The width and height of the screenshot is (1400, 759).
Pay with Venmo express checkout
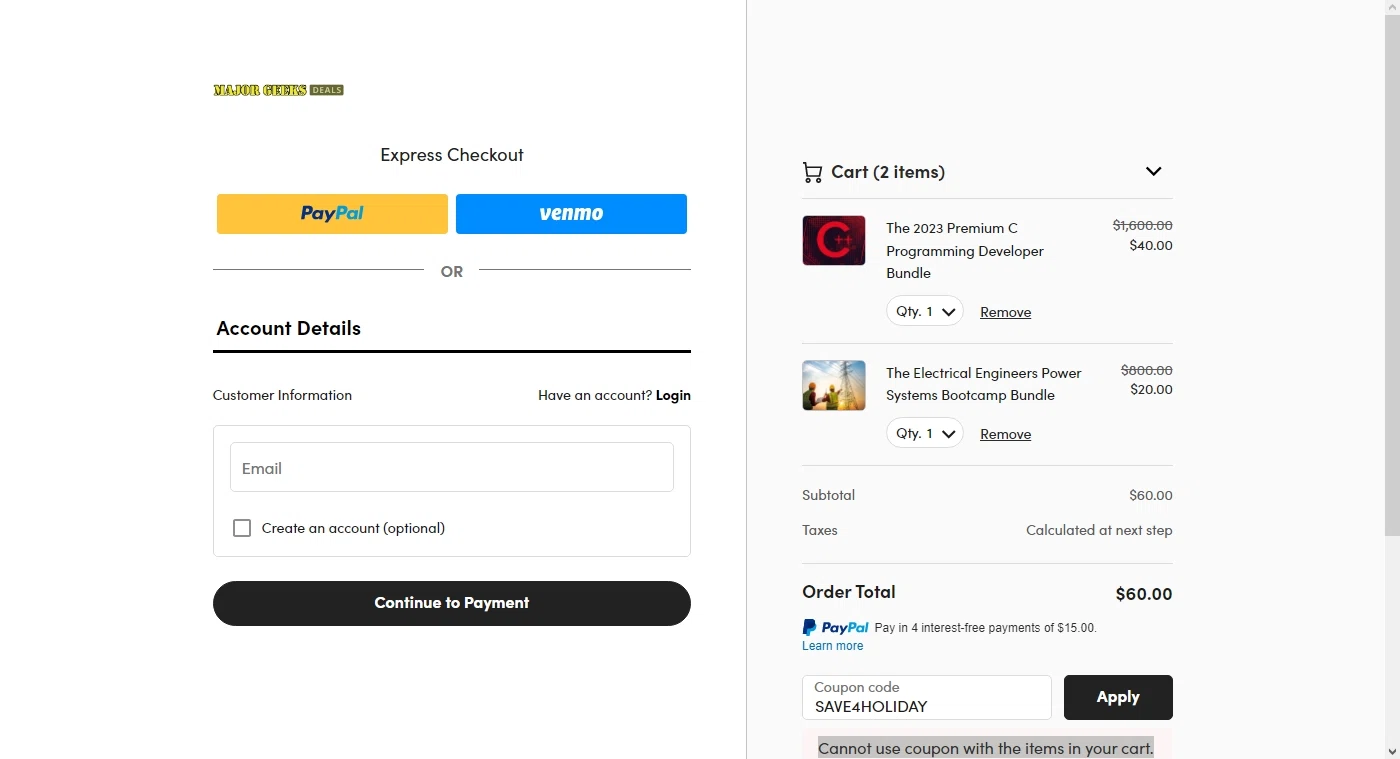pyautogui.click(x=571, y=214)
